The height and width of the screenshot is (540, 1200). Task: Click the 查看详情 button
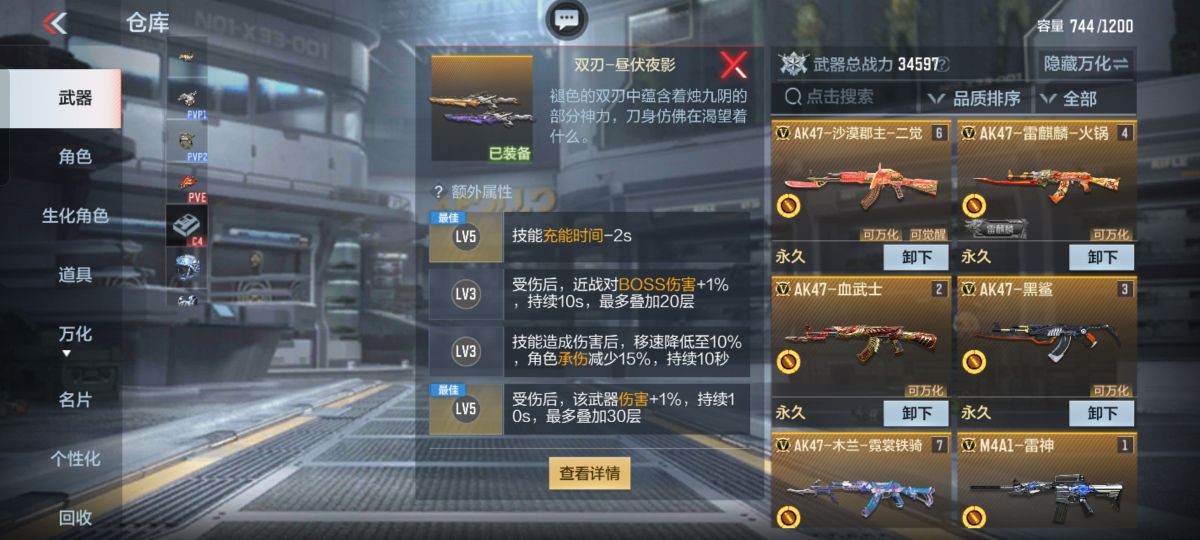pos(590,474)
